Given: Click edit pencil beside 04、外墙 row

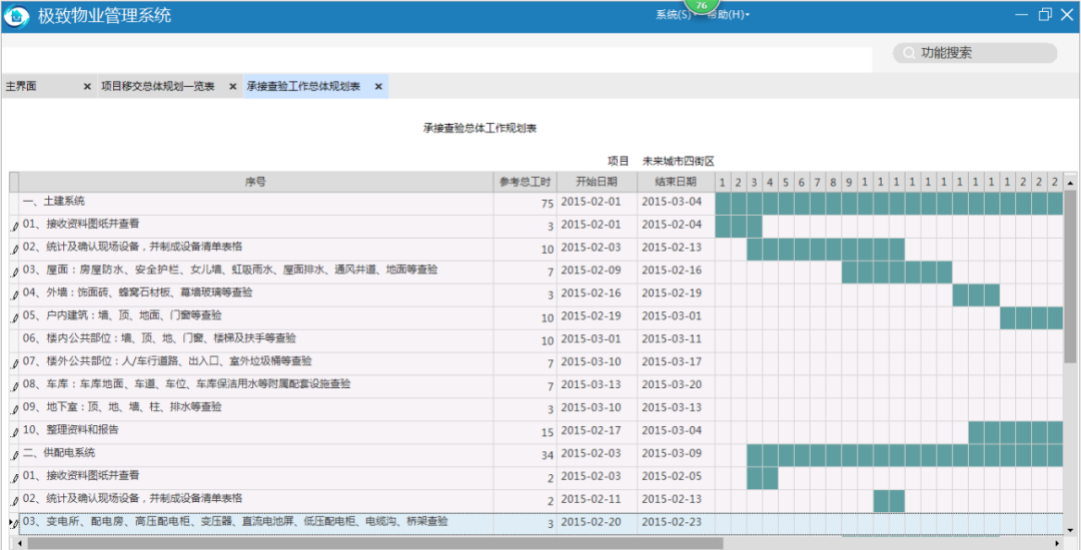Looking at the screenshot, I should tap(14, 295).
